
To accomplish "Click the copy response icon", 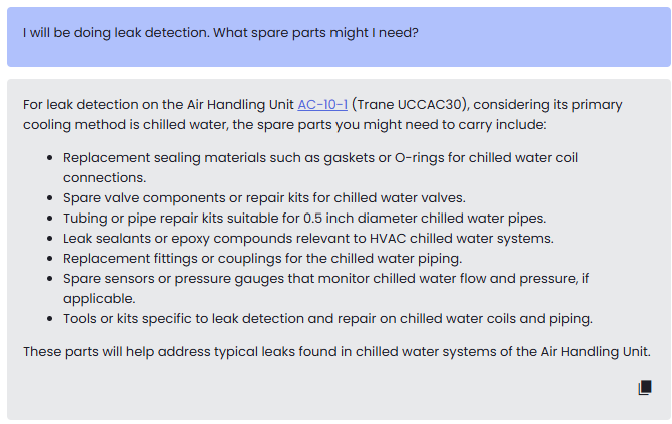I will click(x=645, y=388).
